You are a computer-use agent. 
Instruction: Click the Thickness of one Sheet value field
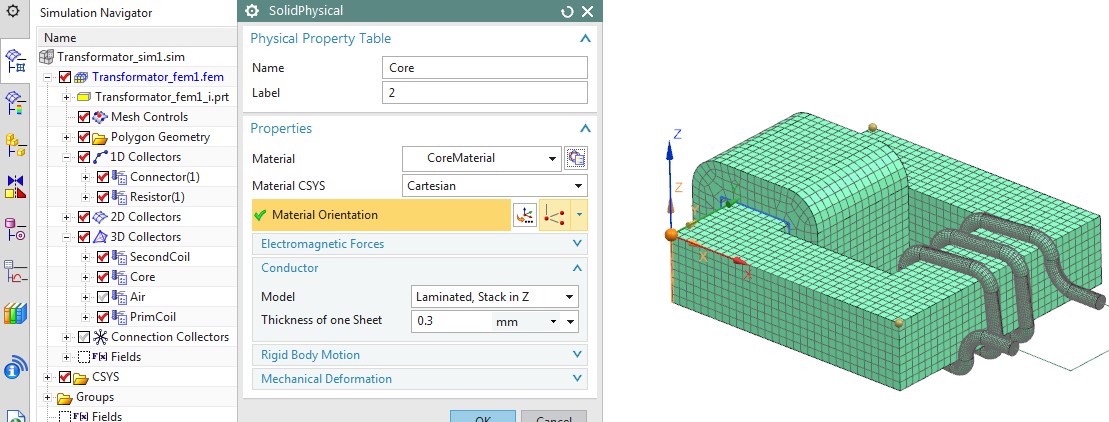click(450, 322)
